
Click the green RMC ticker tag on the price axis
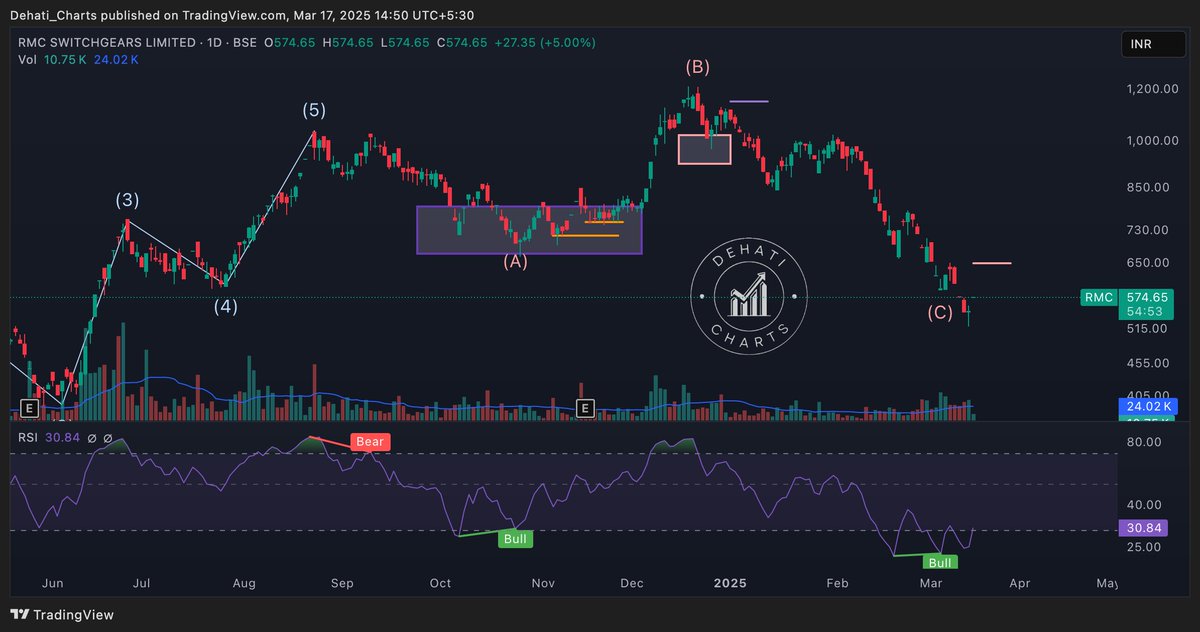(1098, 297)
